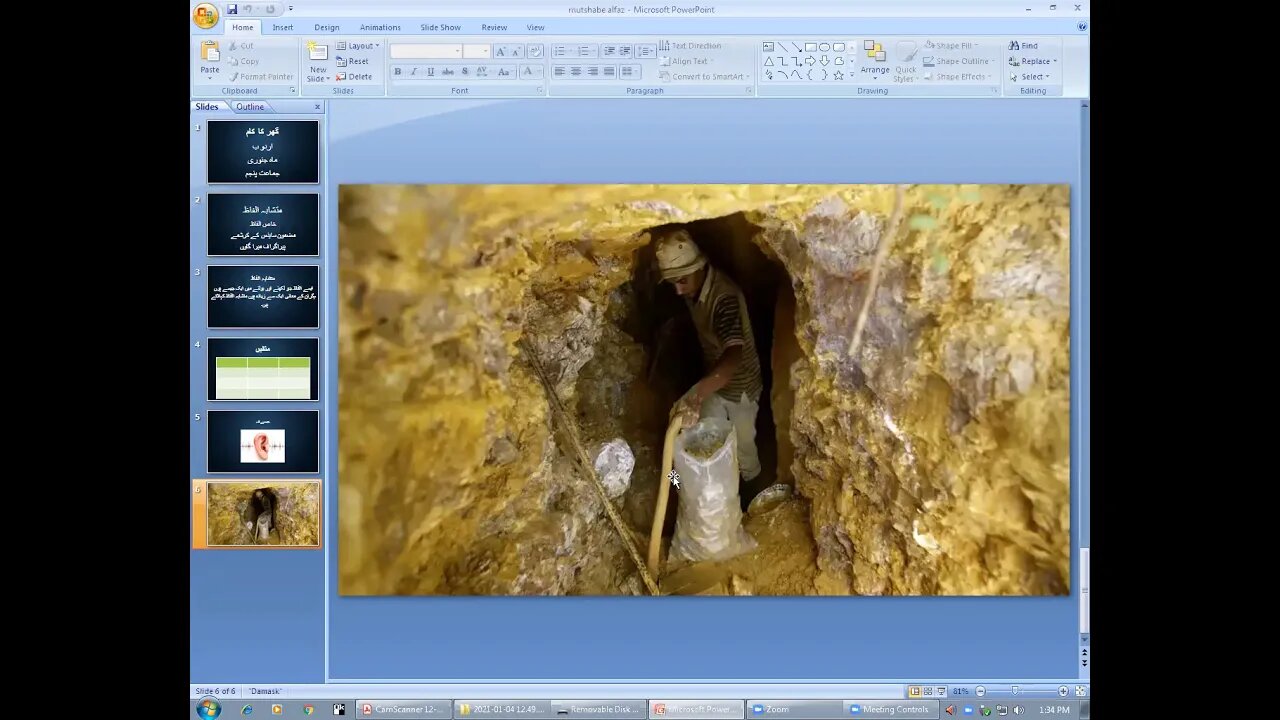This screenshot has height=720, width=1280.
Task: Click the Office button
Action: pyautogui.click(x=206, y=15)
